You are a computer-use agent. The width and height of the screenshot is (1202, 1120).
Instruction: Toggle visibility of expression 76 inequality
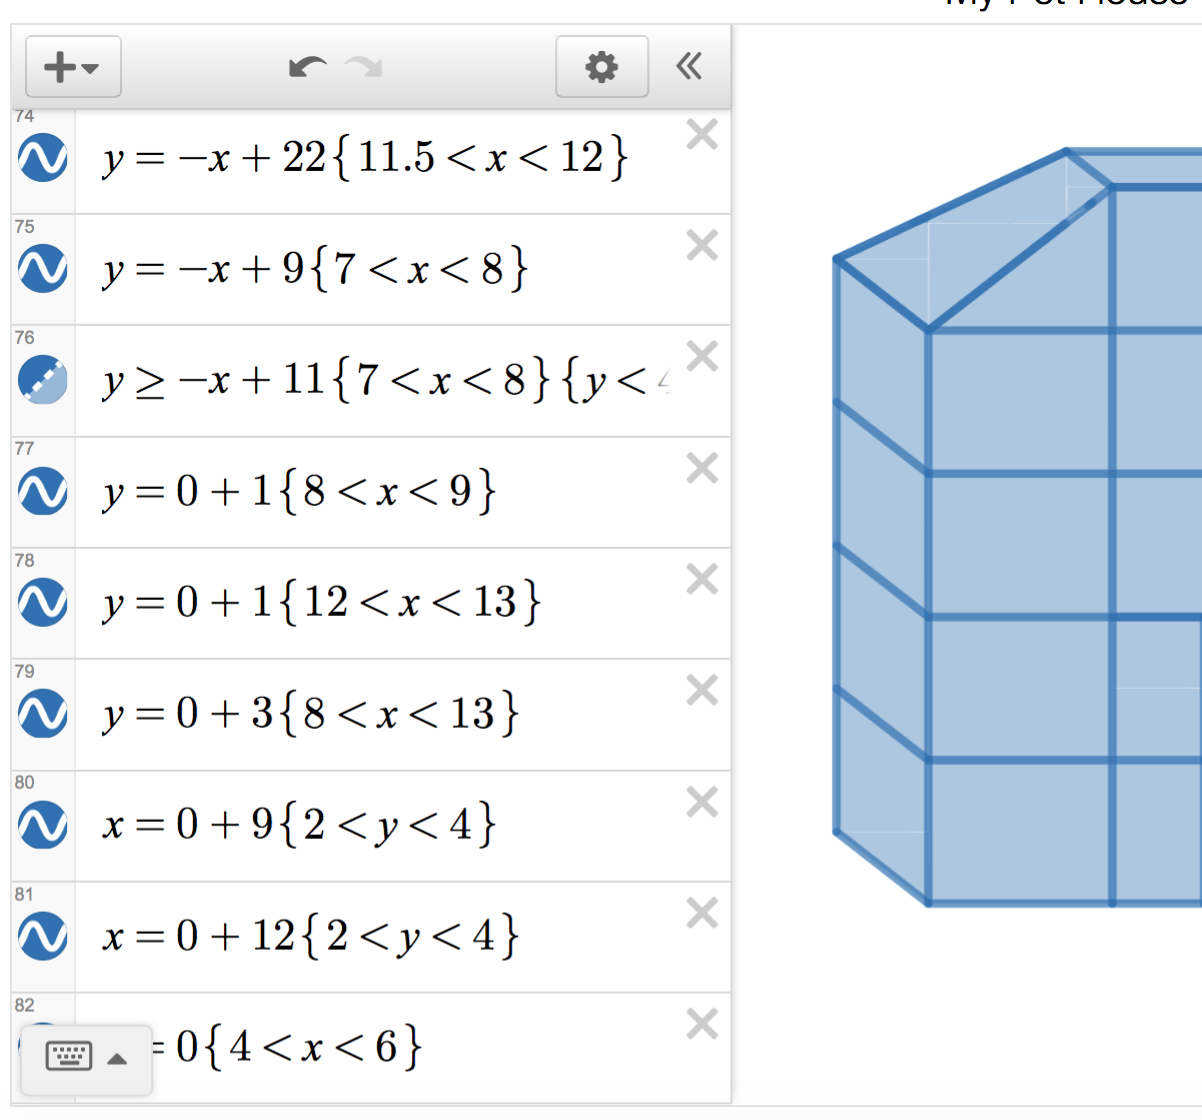pos(43,380)
